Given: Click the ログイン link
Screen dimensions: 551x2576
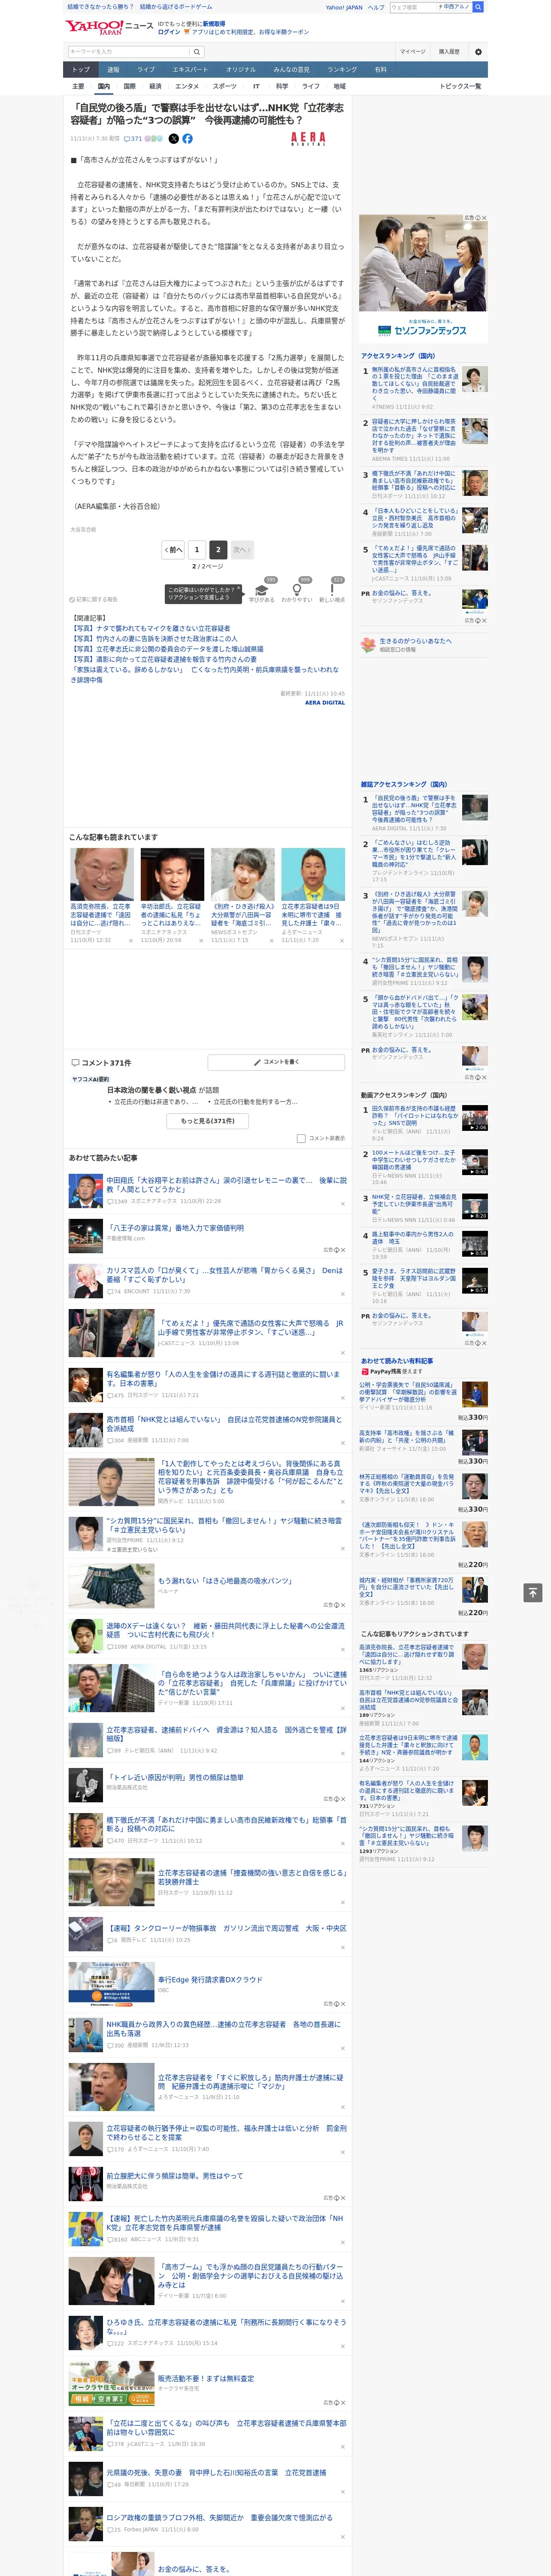Looking at the screenshot, I should [169, 32].
